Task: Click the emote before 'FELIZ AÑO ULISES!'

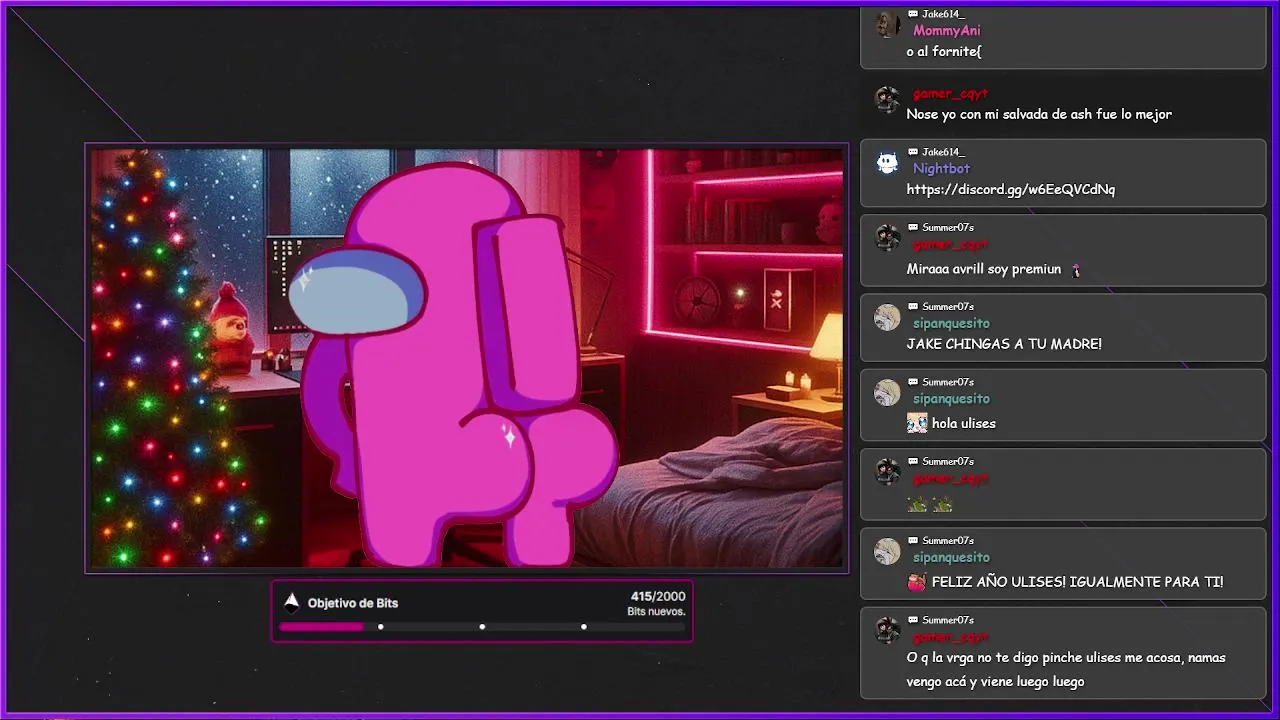Action: click(x=917, y=582)
